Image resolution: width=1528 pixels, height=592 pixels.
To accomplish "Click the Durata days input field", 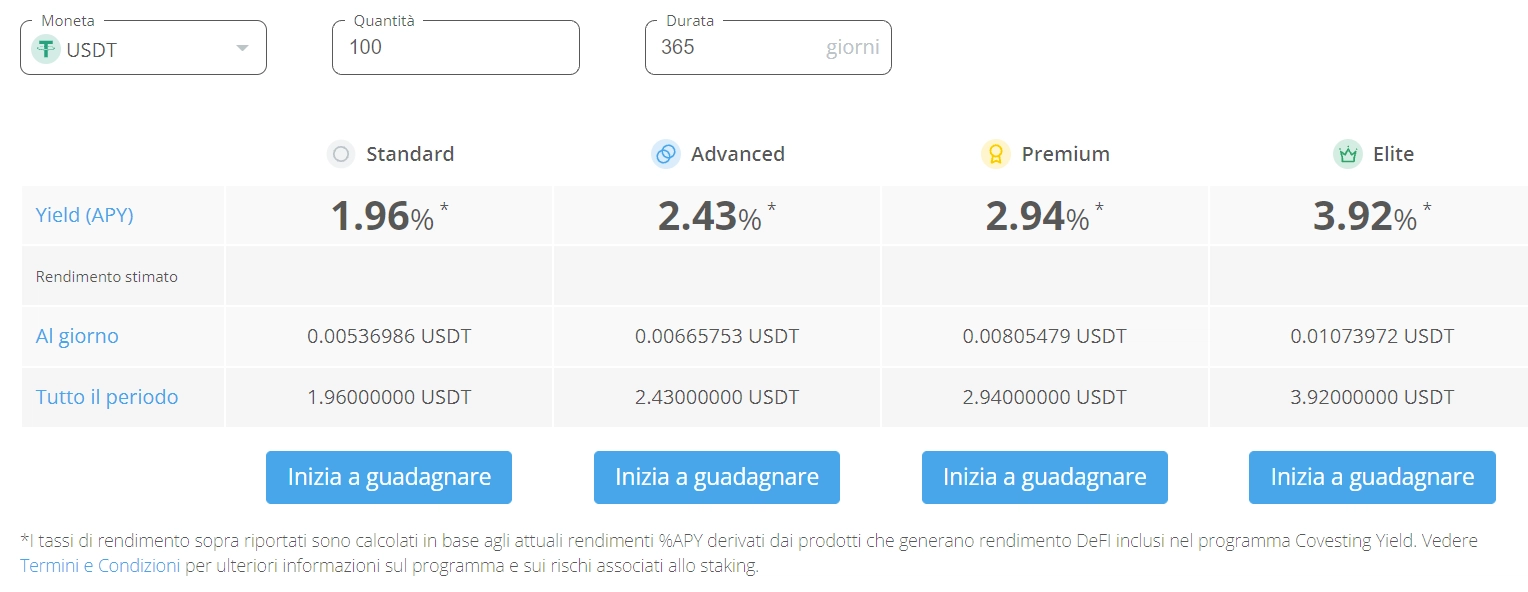I will point(735,47).
